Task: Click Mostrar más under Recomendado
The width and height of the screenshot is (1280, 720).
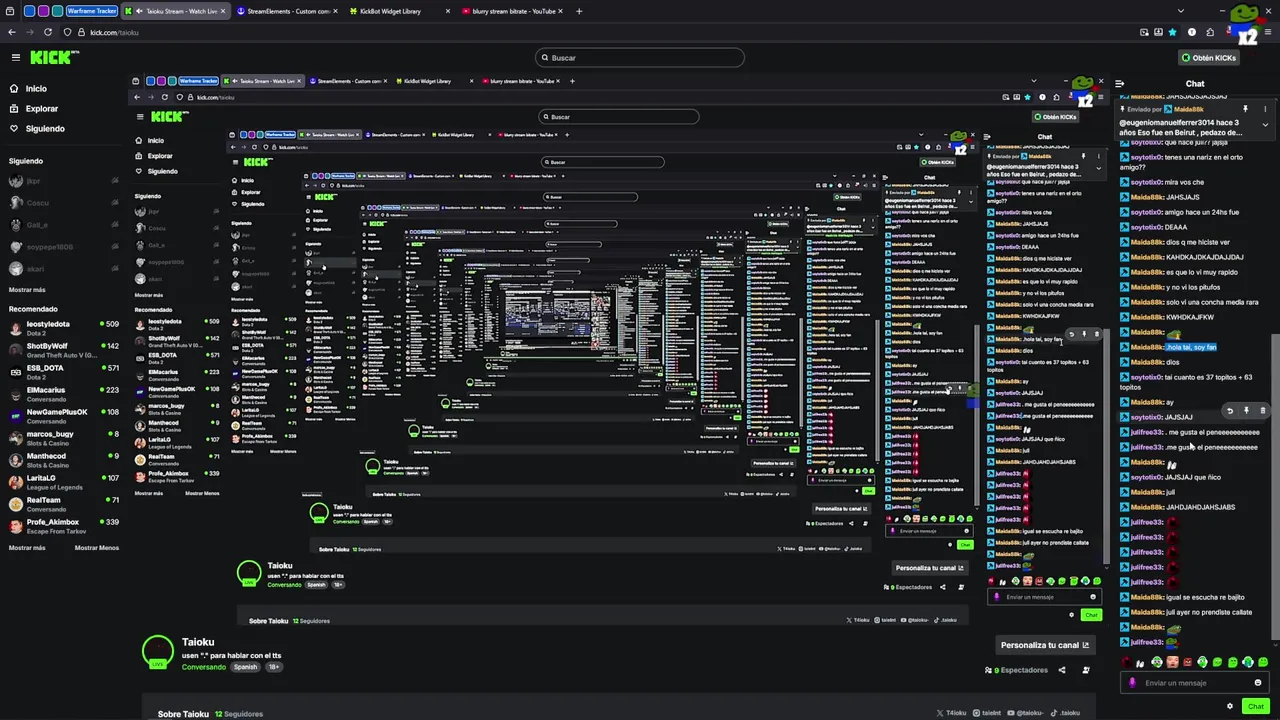Action: [x=27, y=548]
